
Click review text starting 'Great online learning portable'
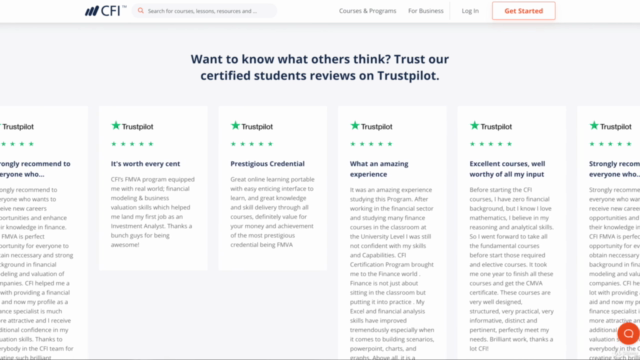click(x=272, y=212)
